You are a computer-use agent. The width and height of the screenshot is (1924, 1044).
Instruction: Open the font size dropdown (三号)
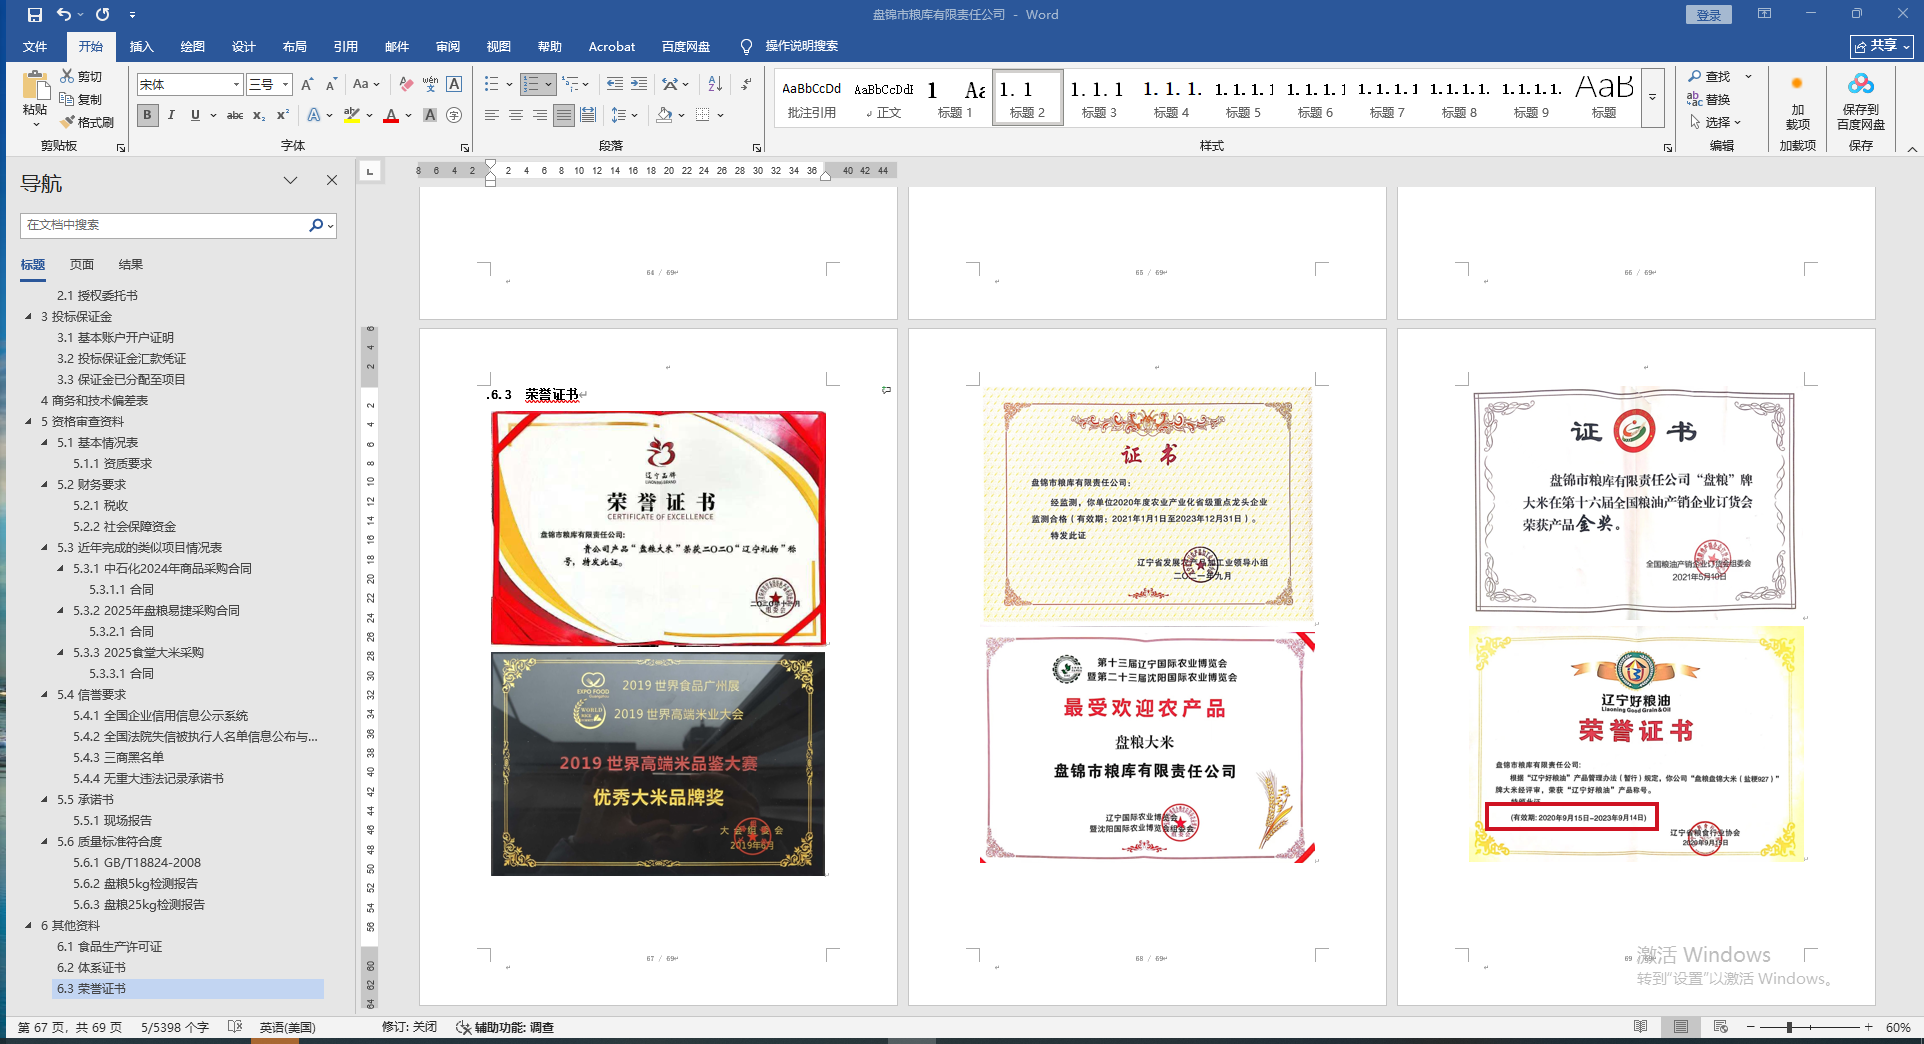click(285, 85)
